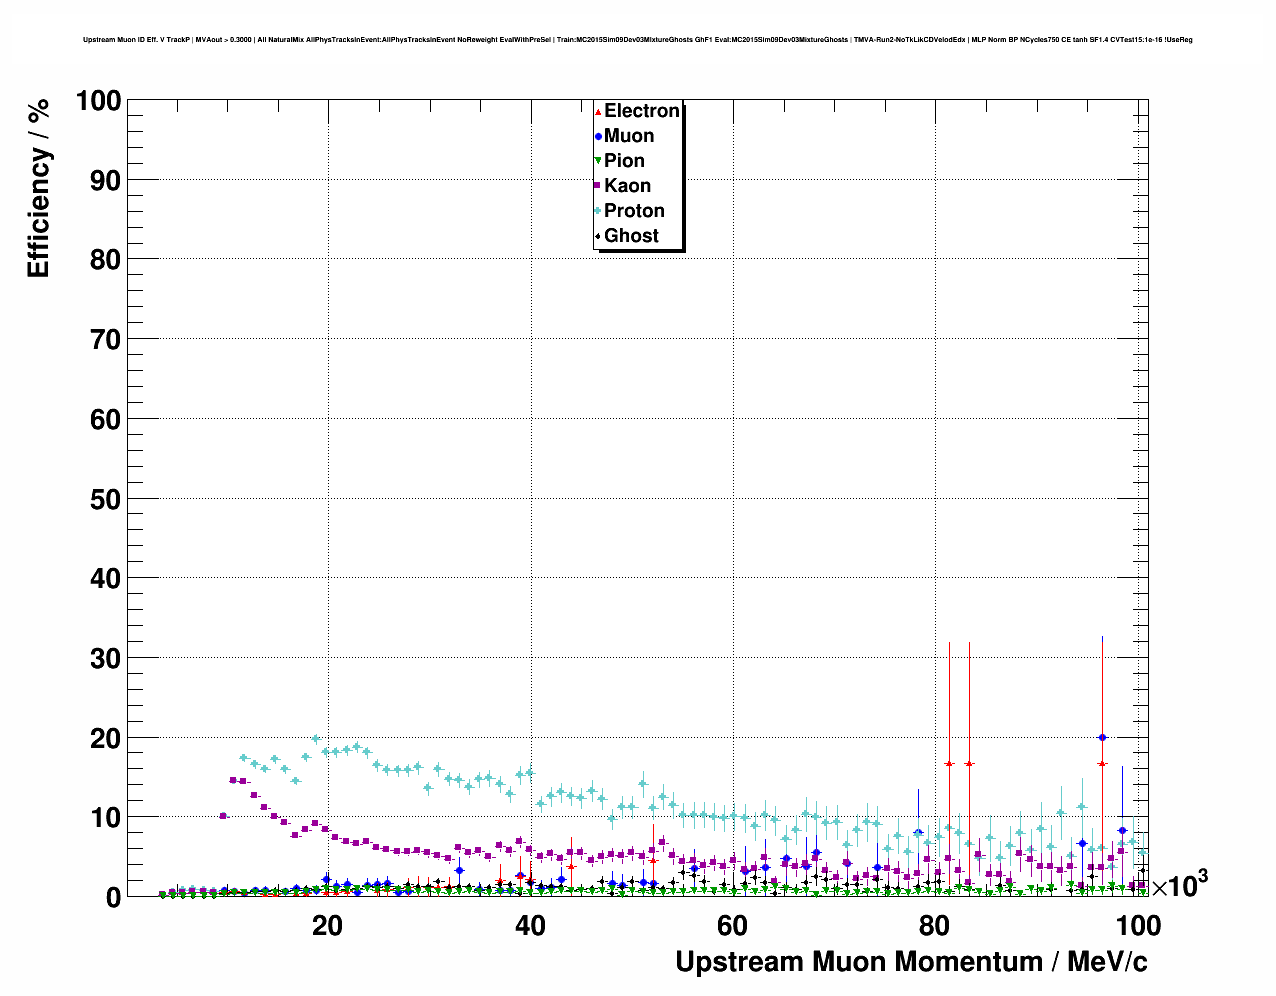Click y-axis label 40
Viewport: 1276px width, 996px height.
pyautogui.click(x=105, y=579)
